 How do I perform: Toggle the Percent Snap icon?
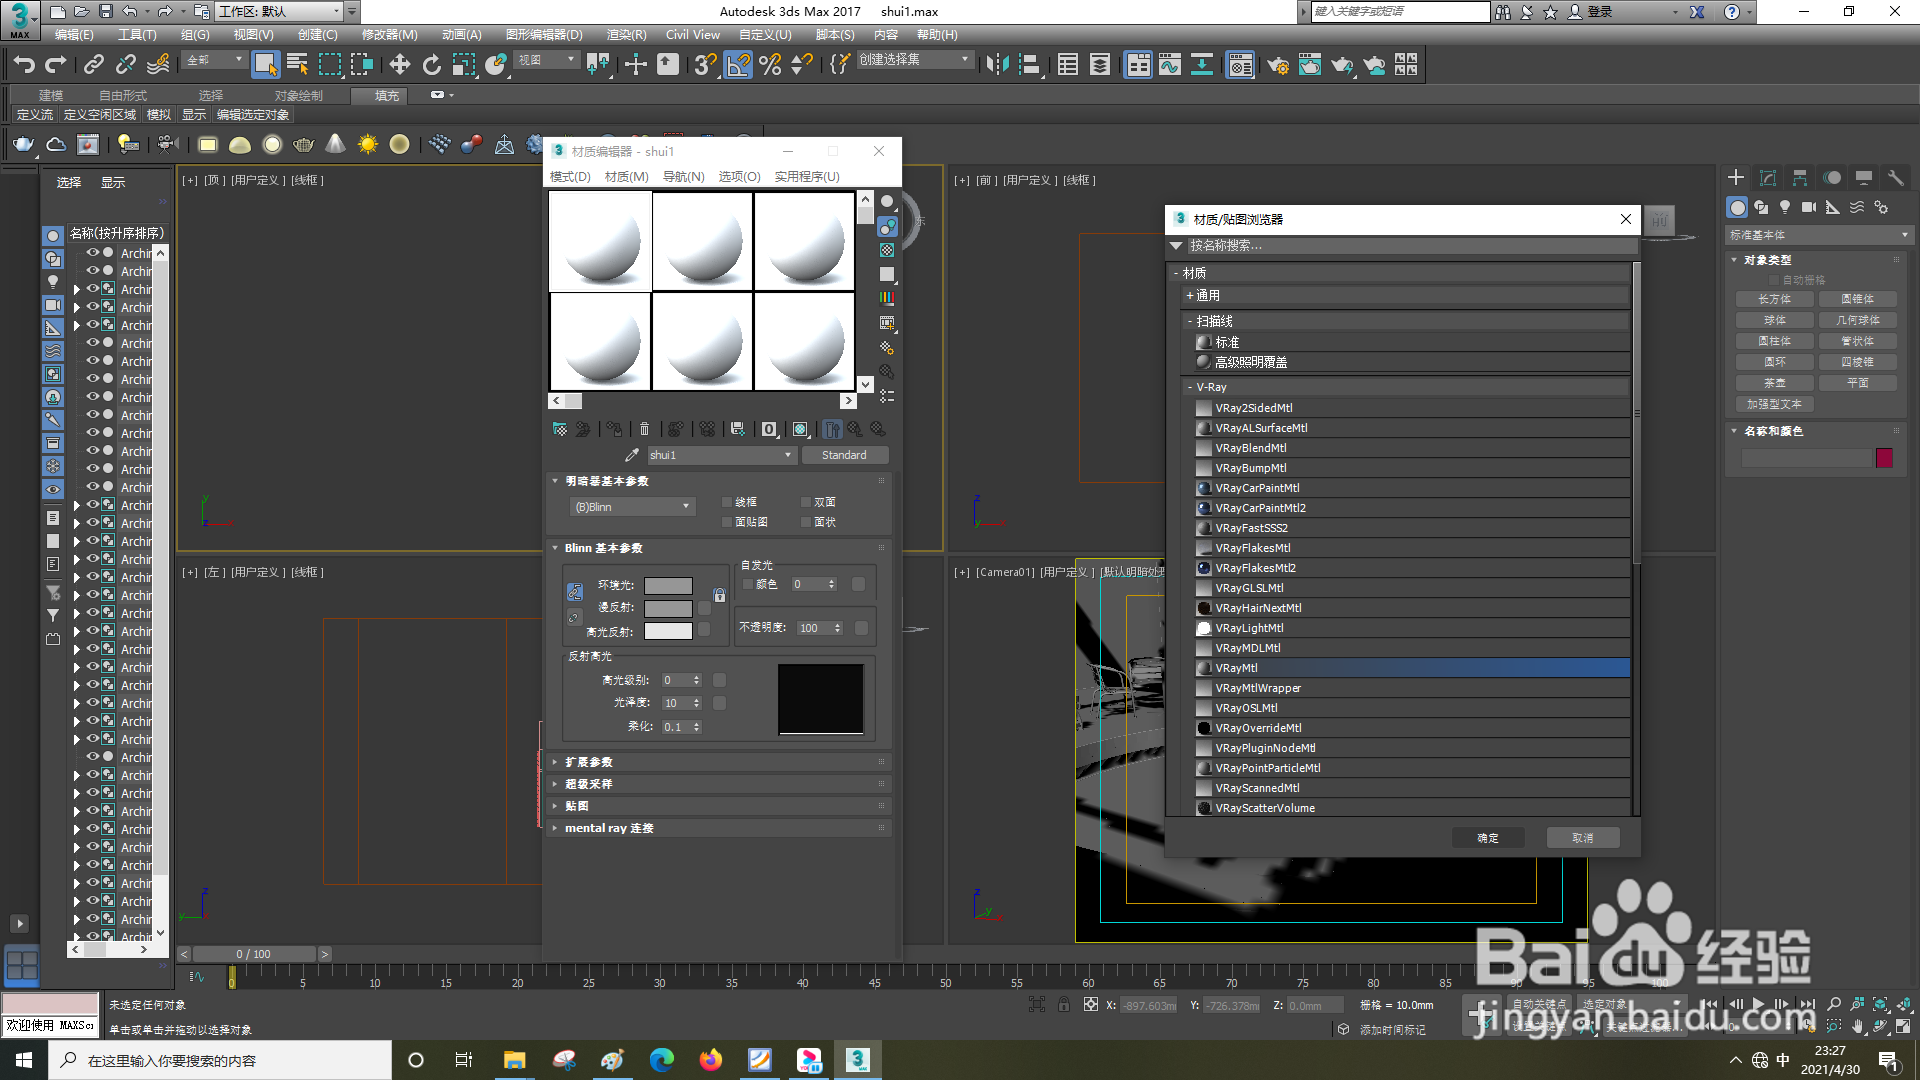point(770,65)
